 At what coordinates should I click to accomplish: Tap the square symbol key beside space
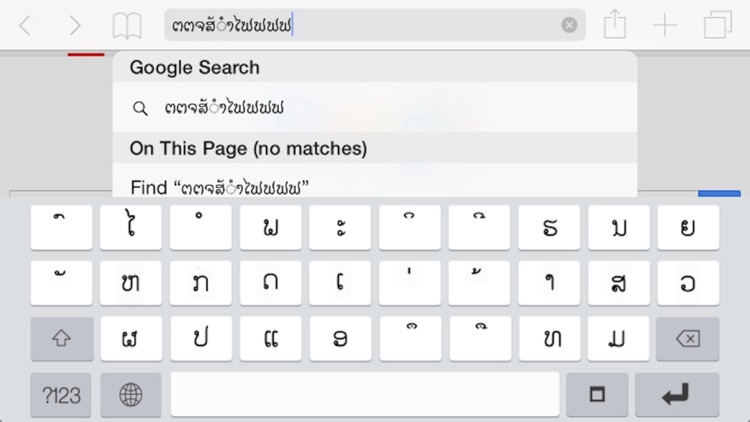tap(597, 395)
